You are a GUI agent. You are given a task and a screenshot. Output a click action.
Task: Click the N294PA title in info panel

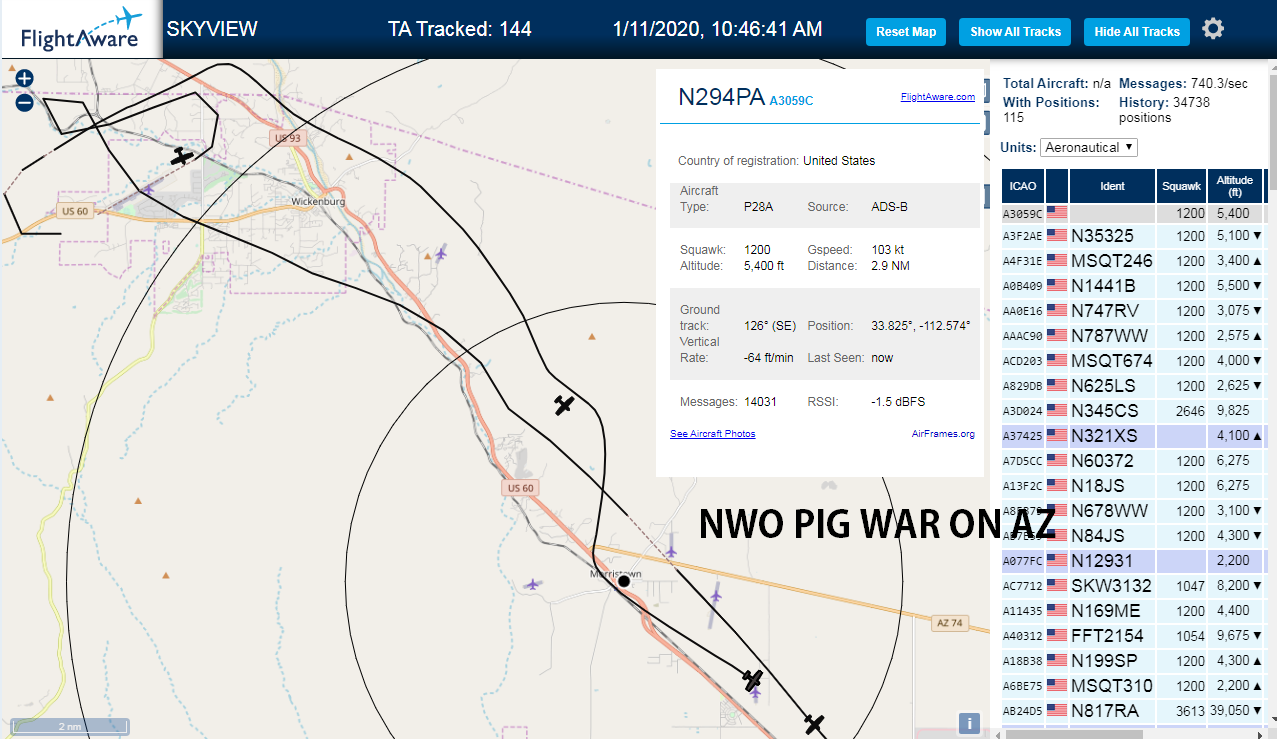coord(722,97)
